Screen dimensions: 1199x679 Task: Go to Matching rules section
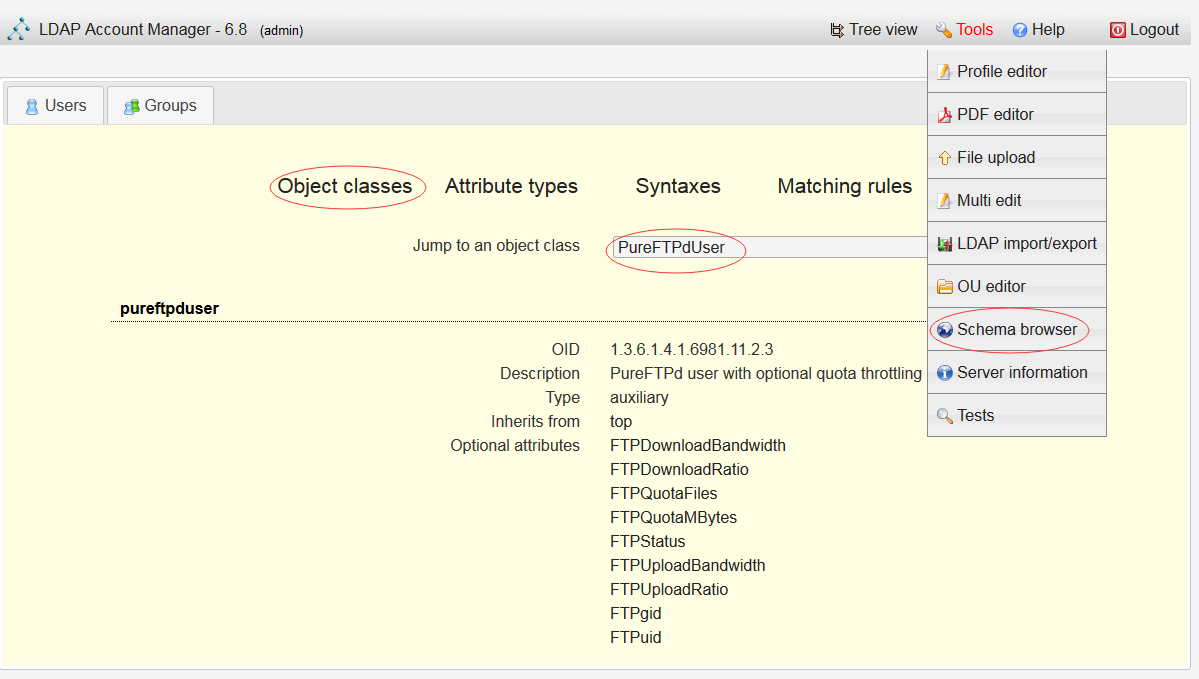point(844,186)
